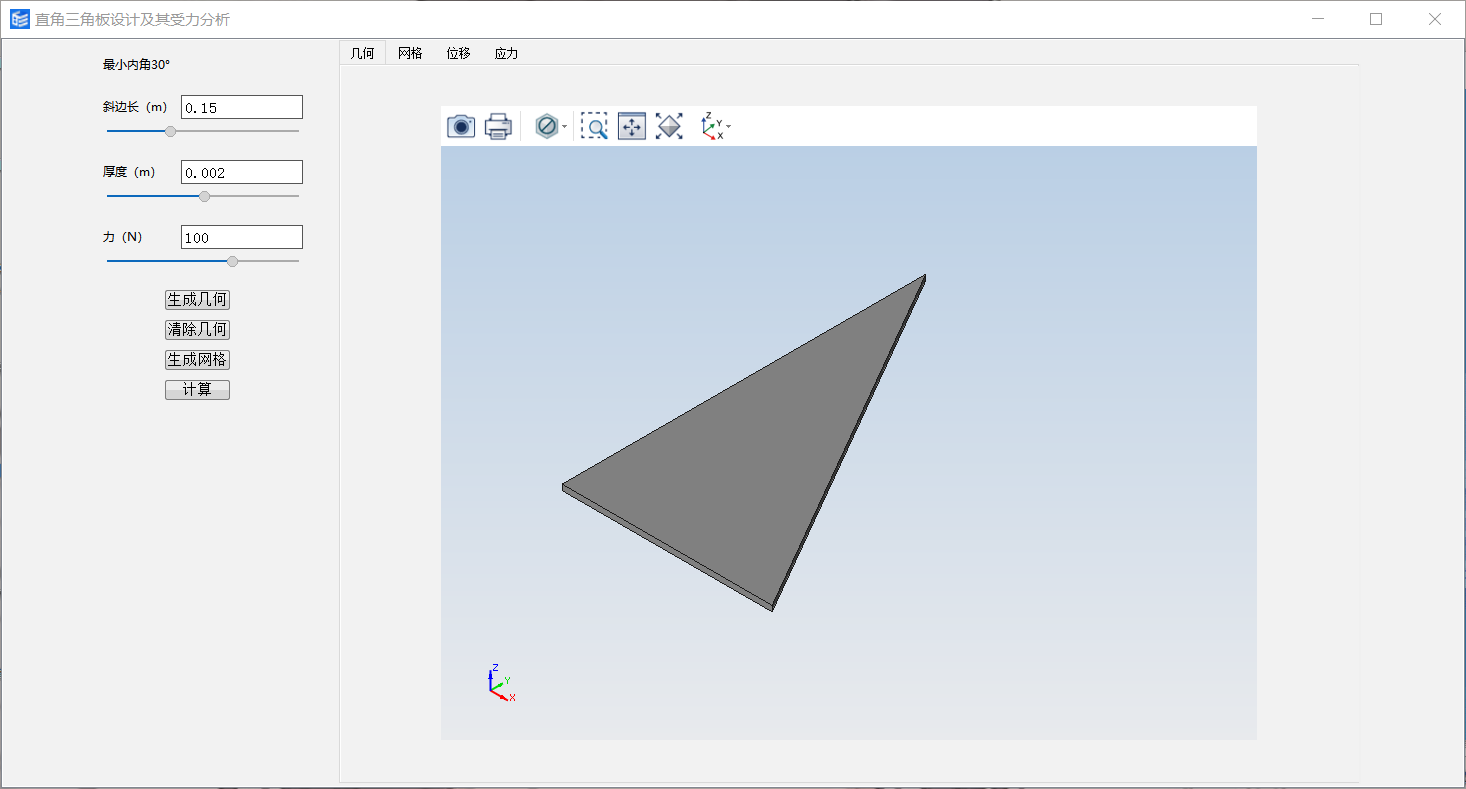Show the 位移 tab
The image size is (1466, 789).
point(458,53)
